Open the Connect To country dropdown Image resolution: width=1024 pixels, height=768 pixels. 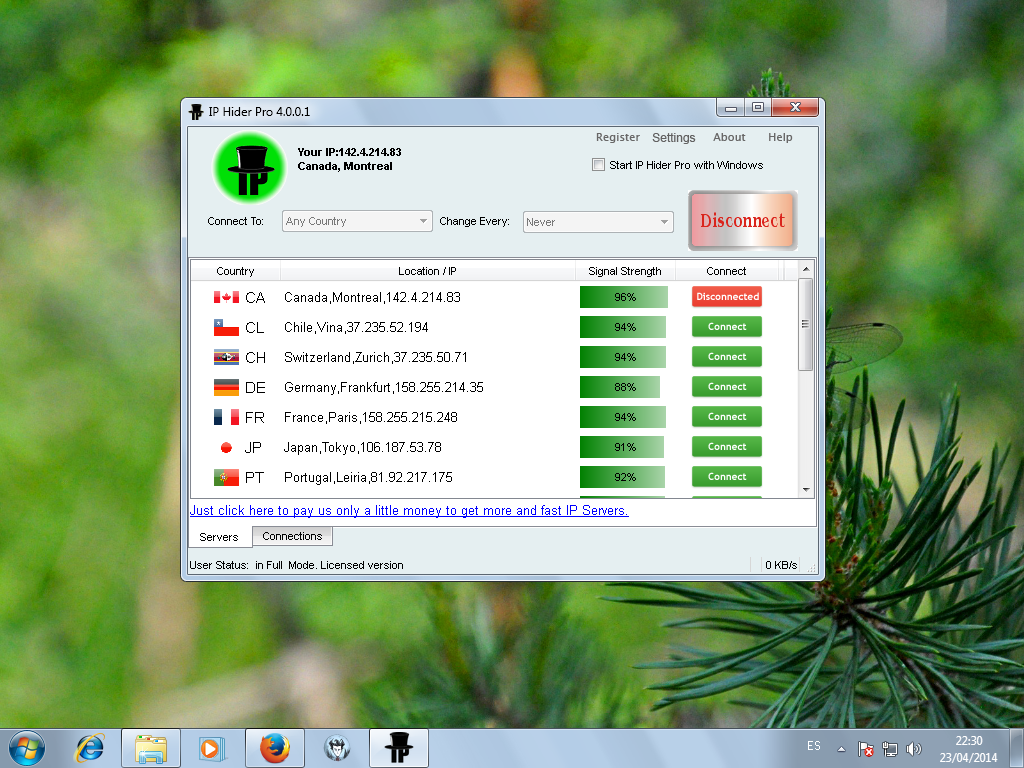tap(357, 221)
